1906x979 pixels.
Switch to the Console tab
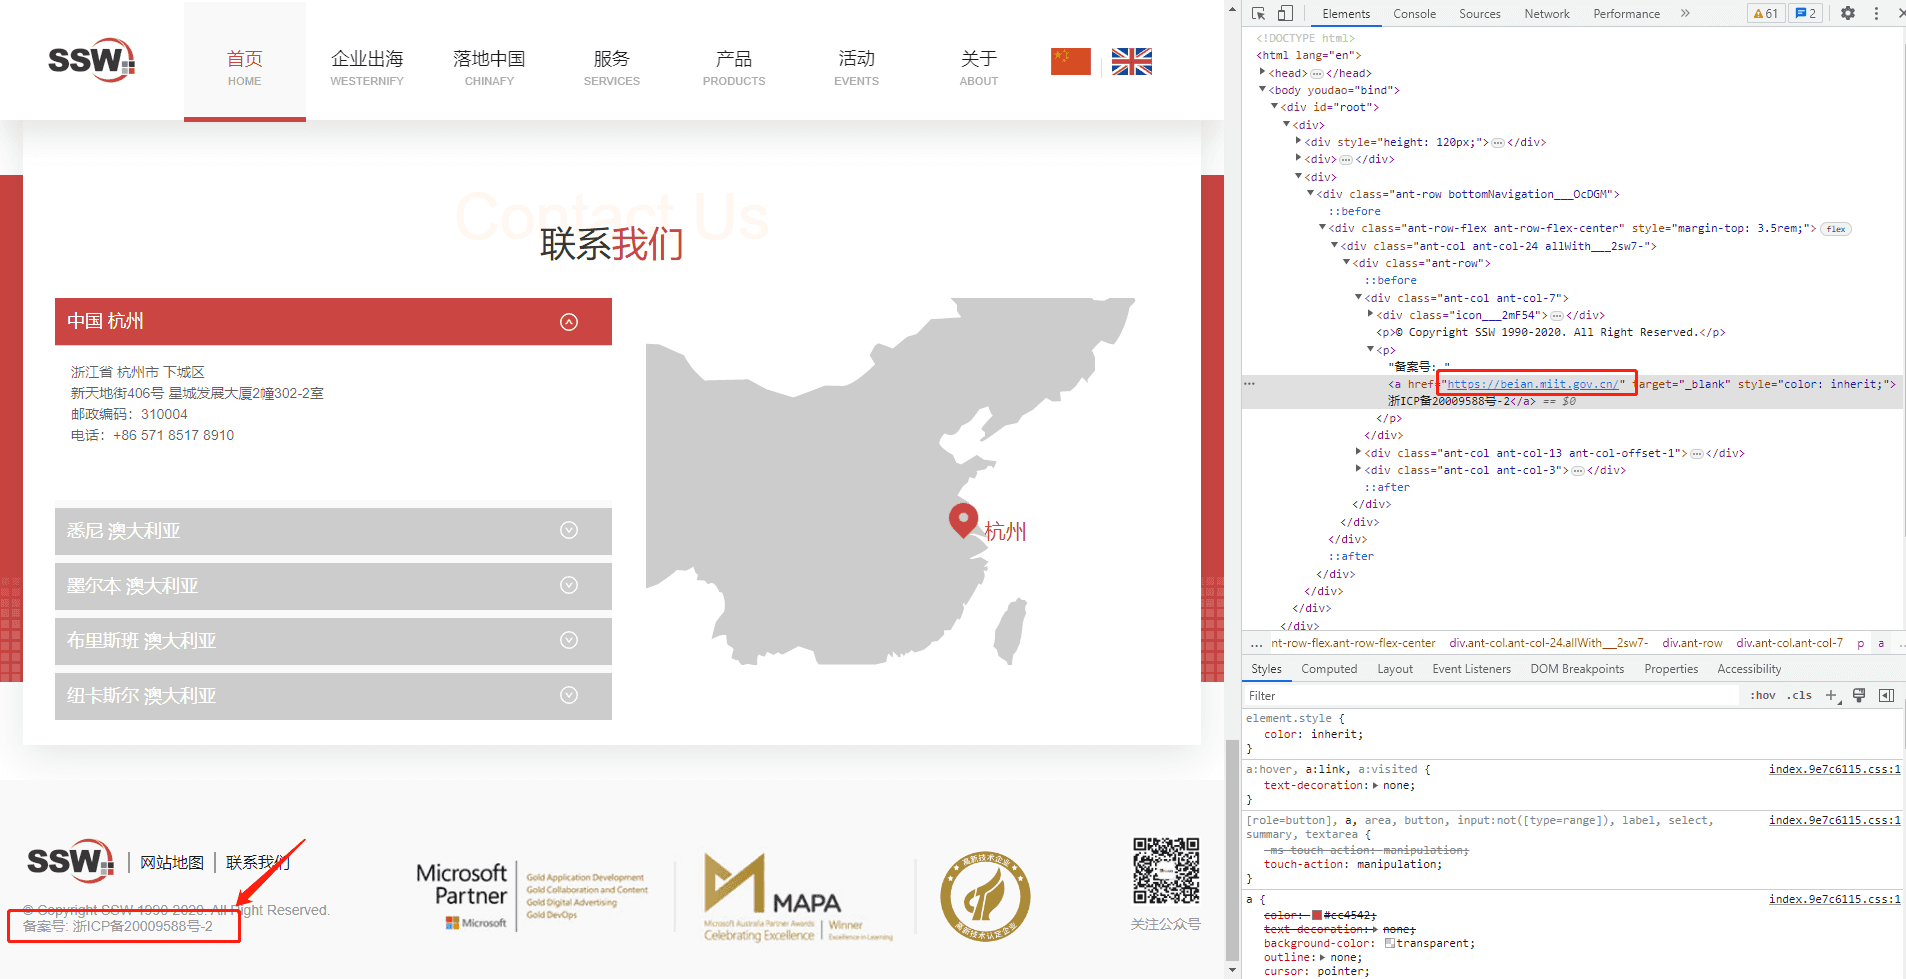(1414, 14)
